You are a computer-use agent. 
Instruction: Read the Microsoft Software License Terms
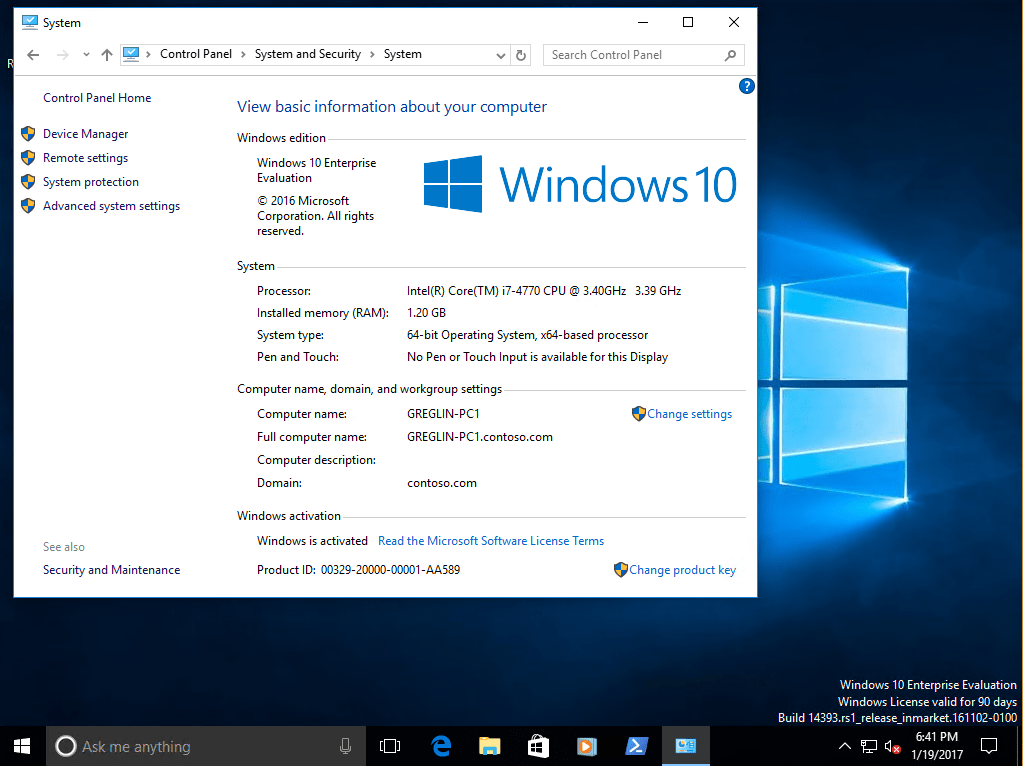491,540
